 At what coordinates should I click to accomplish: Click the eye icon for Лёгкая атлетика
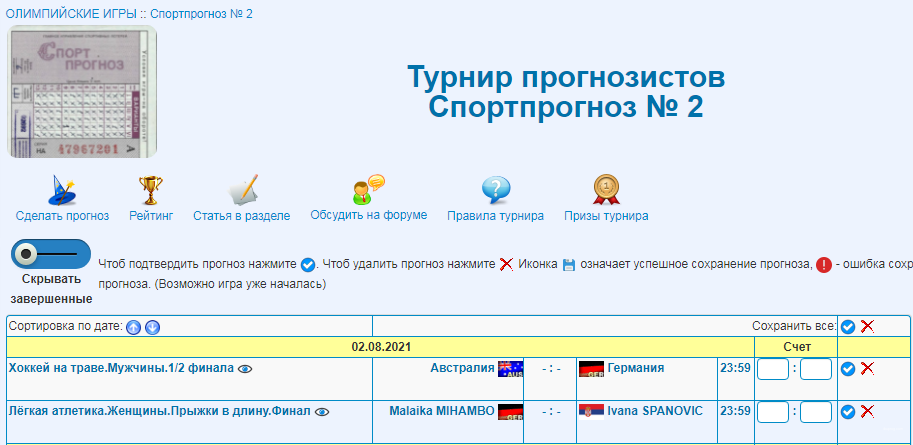[x=322, y=412]
